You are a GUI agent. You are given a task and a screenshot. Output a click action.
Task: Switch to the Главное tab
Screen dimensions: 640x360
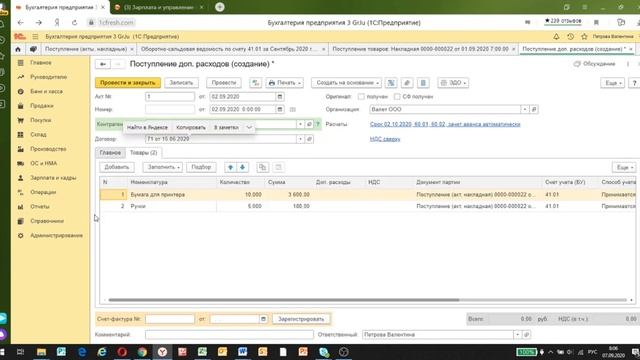(x=110, y=153)
